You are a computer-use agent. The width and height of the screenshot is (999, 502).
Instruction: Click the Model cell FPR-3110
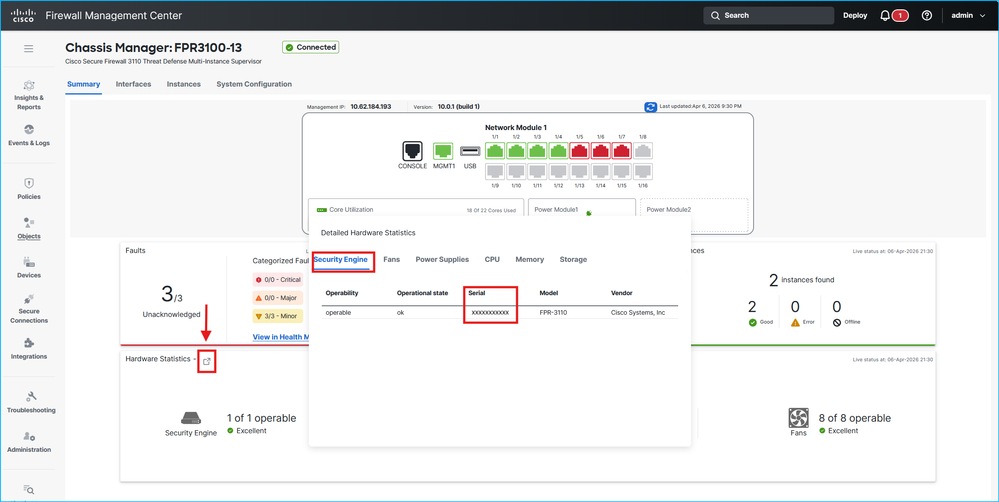[553, 313]
